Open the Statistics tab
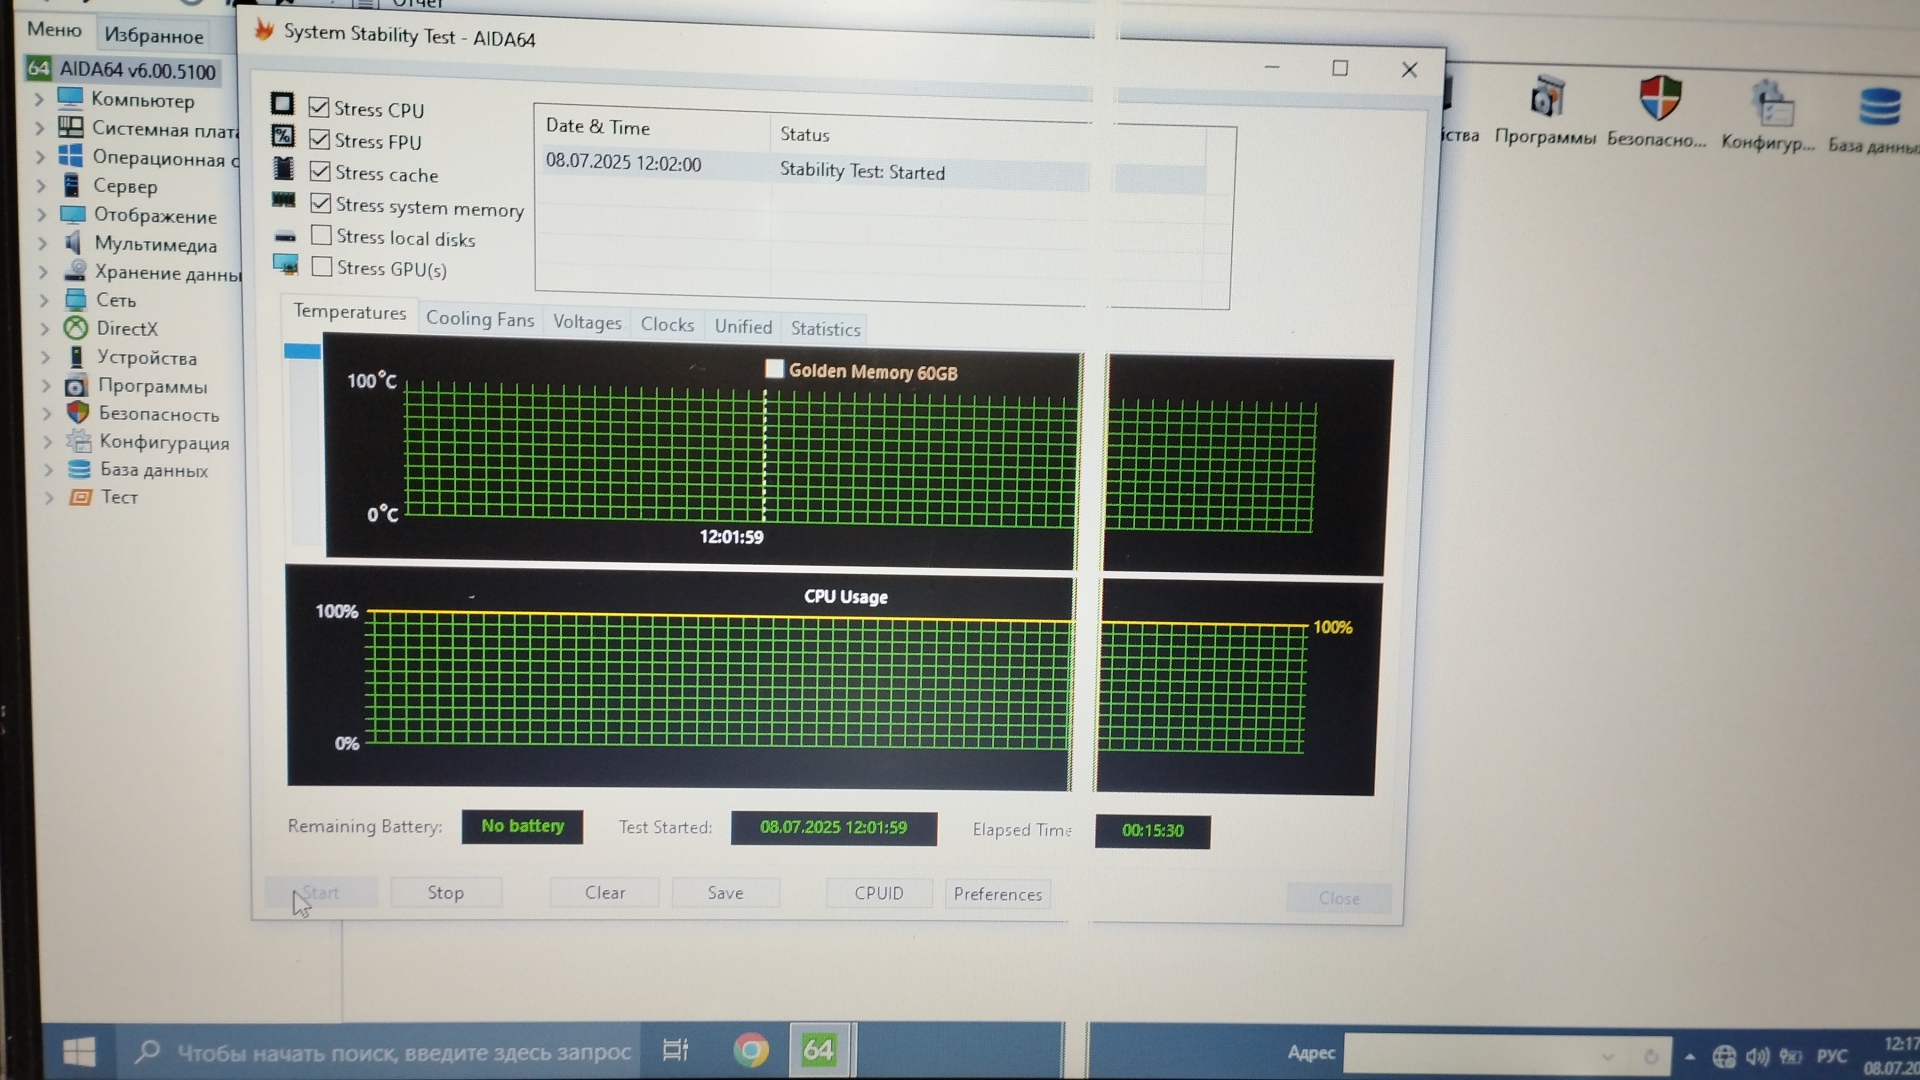 pyautogui.click(x=824, y=329)
